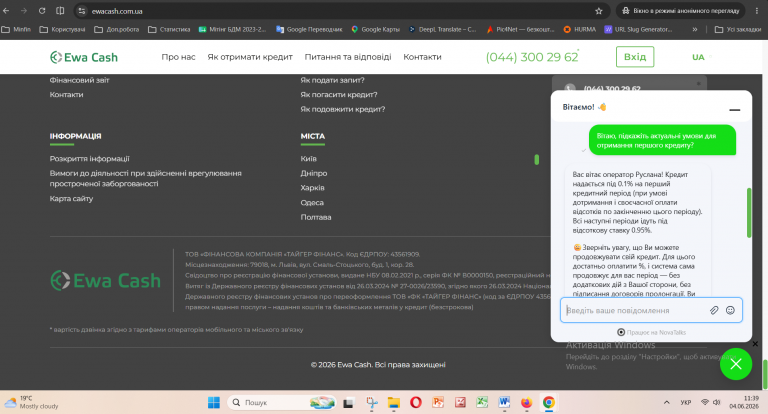This screenshot has height=414, width=768.
Task: Open the Статистика bookmark folder
Action: click(169, 29)
